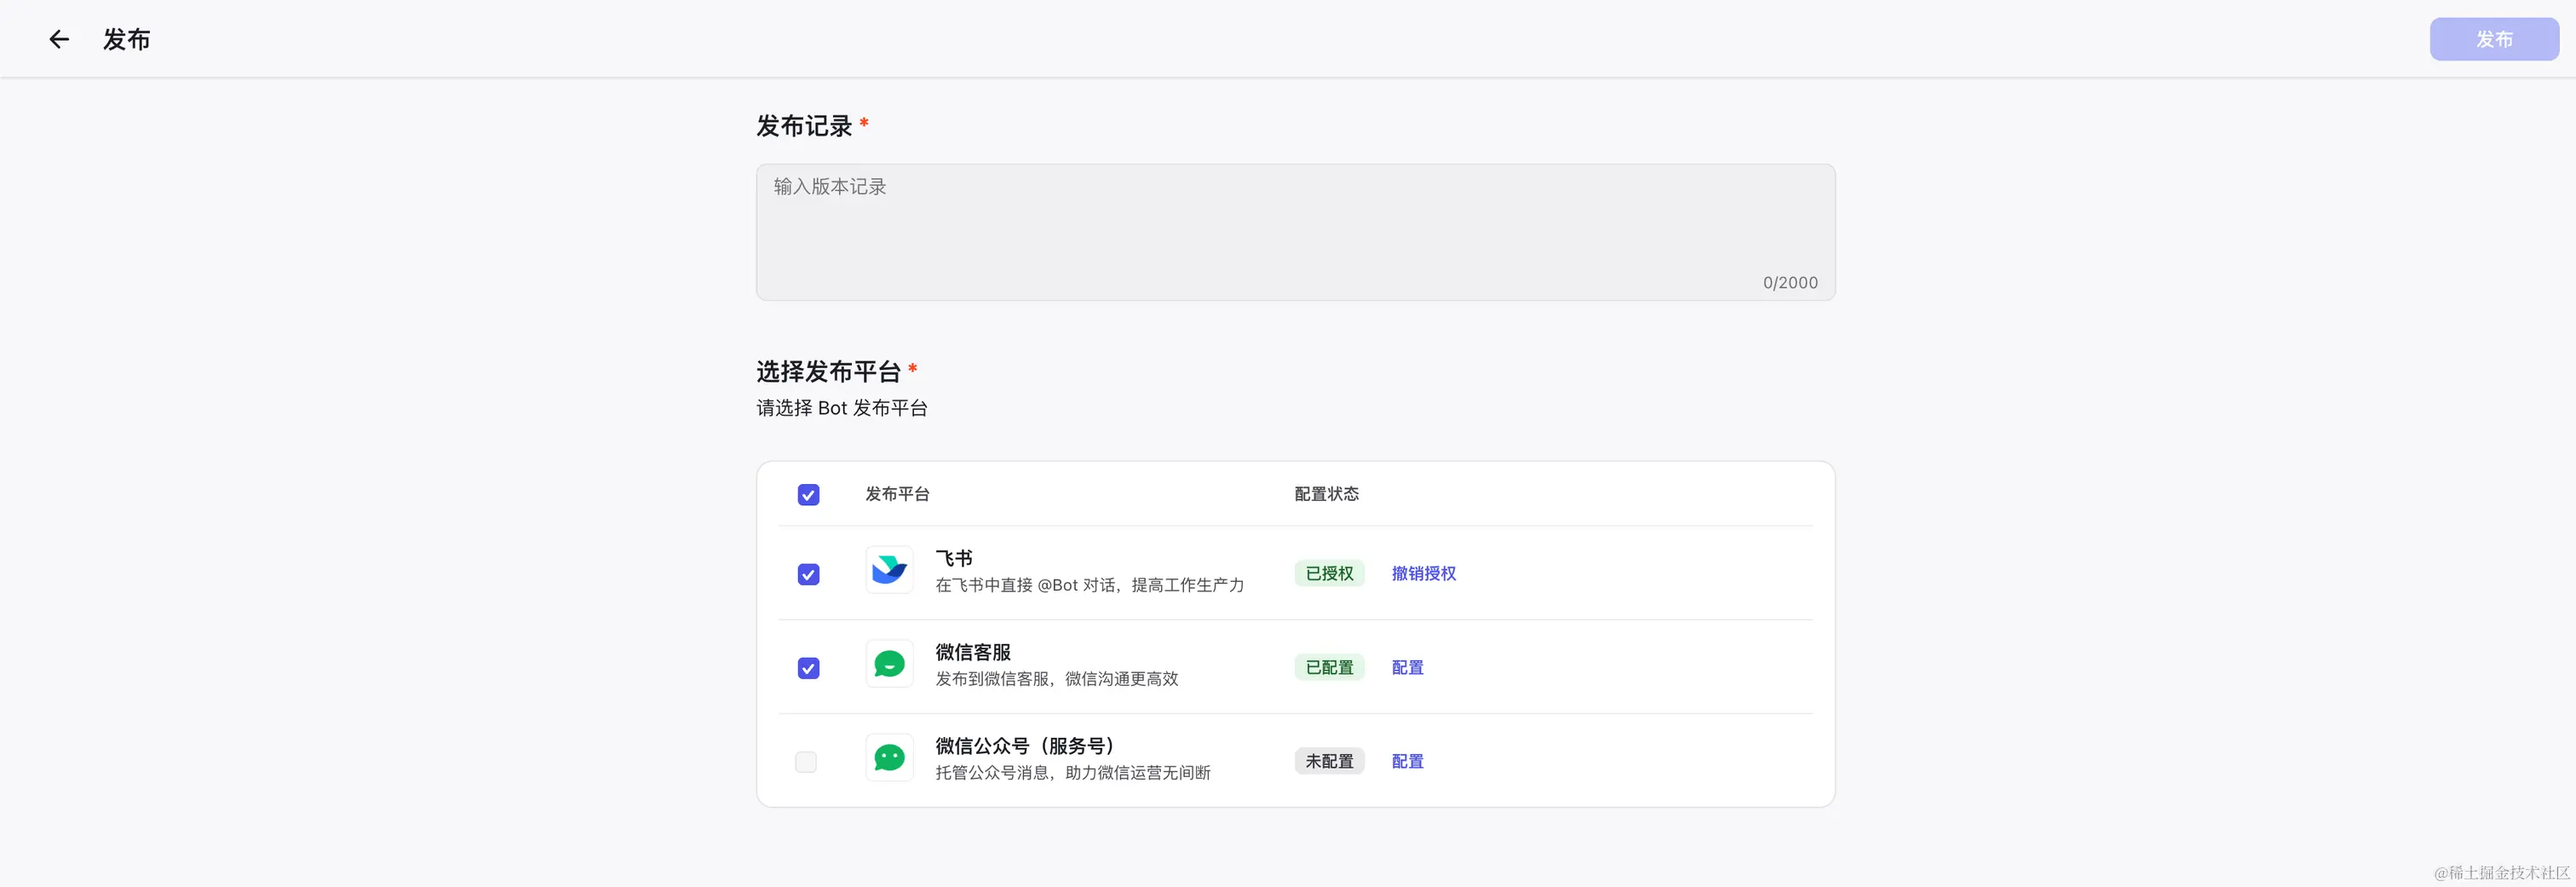
Task: Open 配置 link for 微信客服
Action: (x=1407, y=667)
